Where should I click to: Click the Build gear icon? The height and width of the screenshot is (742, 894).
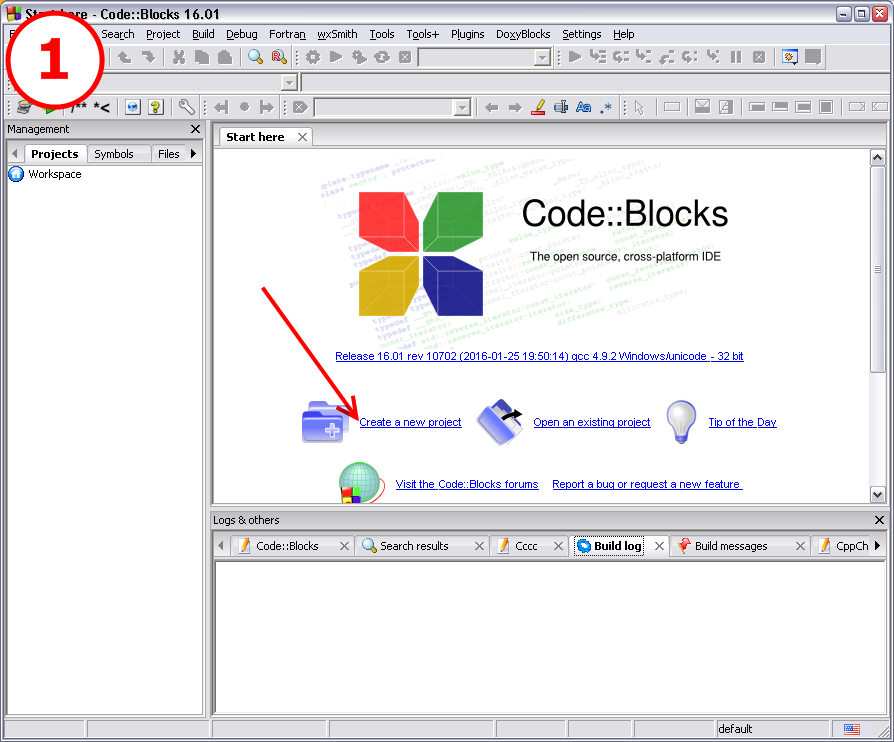click(x=313, y=57)
